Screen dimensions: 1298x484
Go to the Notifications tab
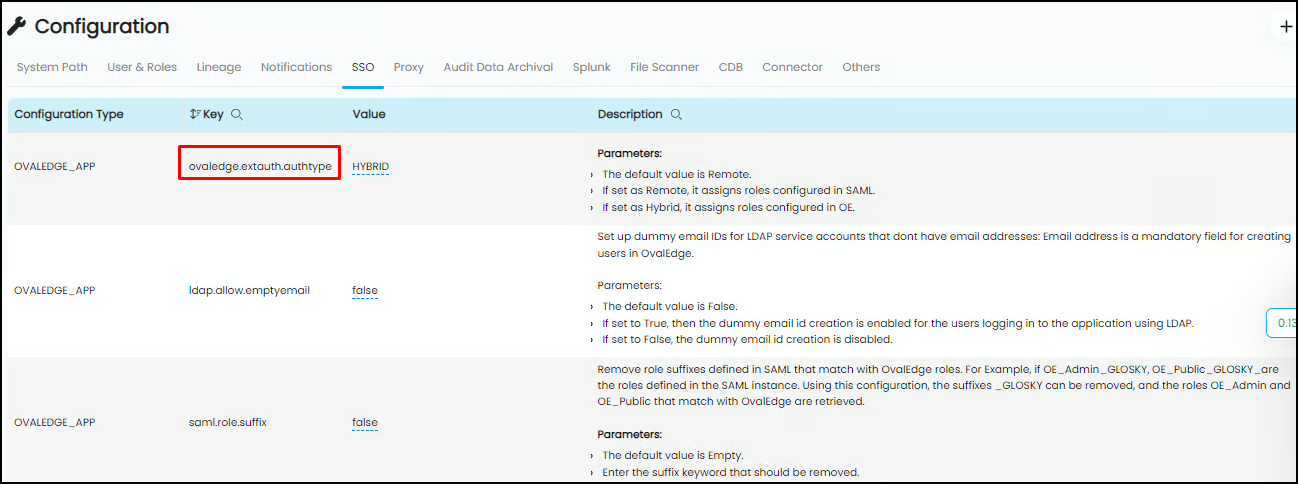(x=296, y=67)
